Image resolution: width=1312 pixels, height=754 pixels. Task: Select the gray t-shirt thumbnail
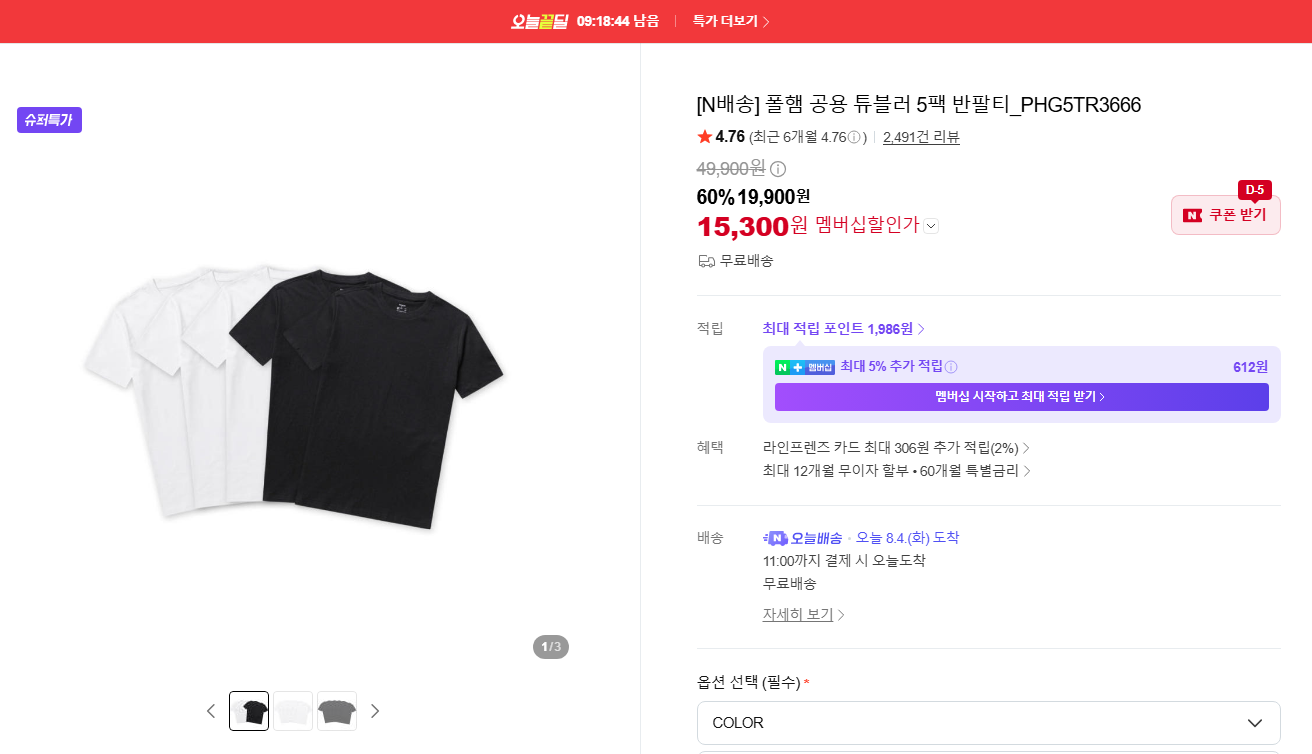tap(337, 711)
